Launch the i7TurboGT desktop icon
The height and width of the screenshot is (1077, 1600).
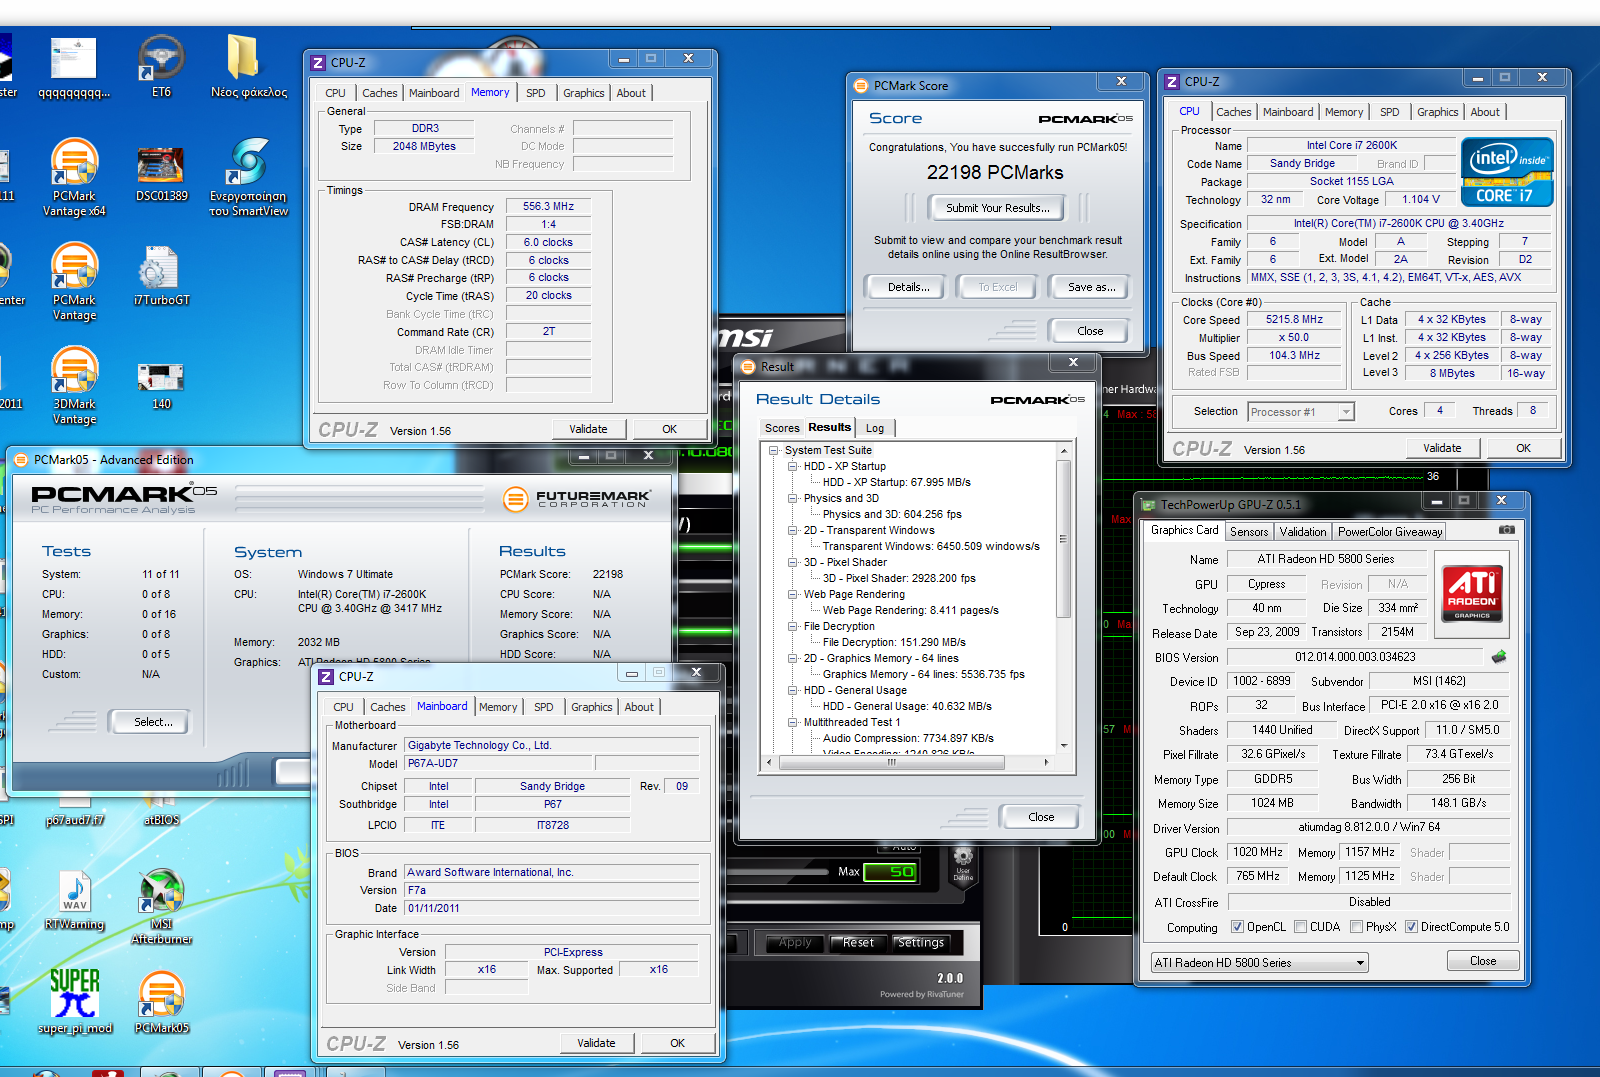coord(161,277)
